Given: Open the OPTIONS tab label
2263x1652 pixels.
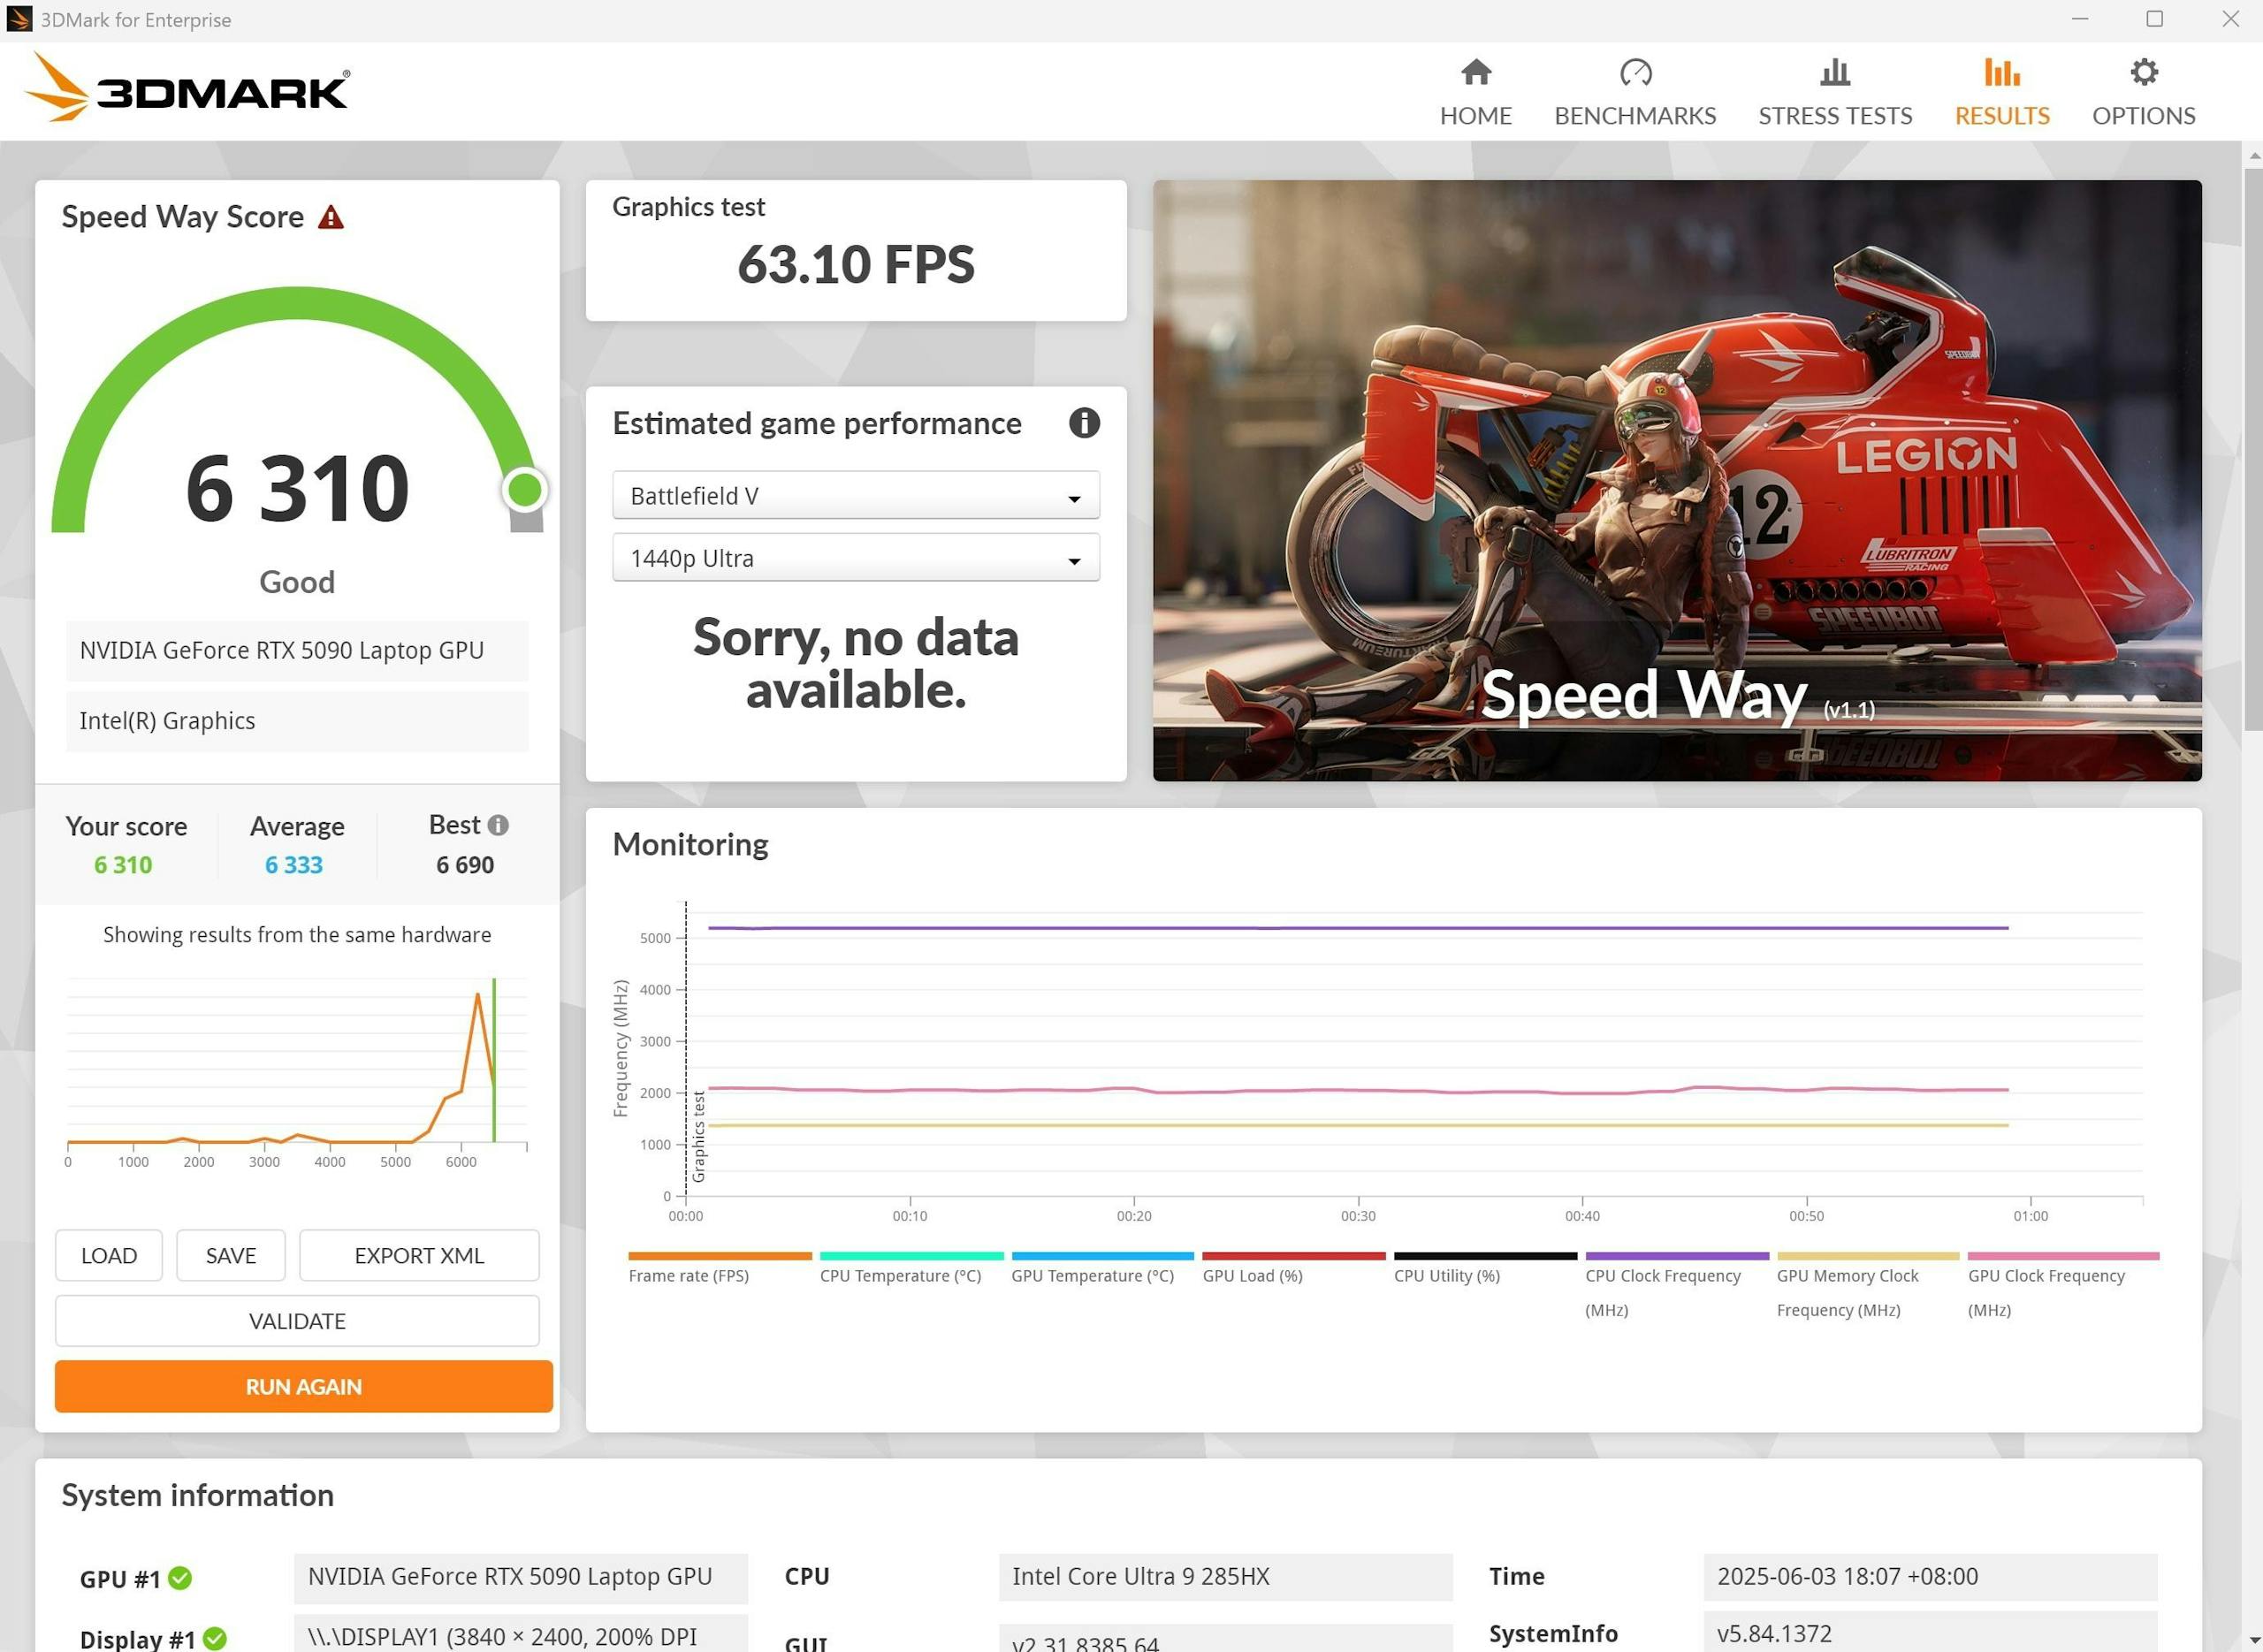Looking at the screenshot, I should [x=2144, y=116].
